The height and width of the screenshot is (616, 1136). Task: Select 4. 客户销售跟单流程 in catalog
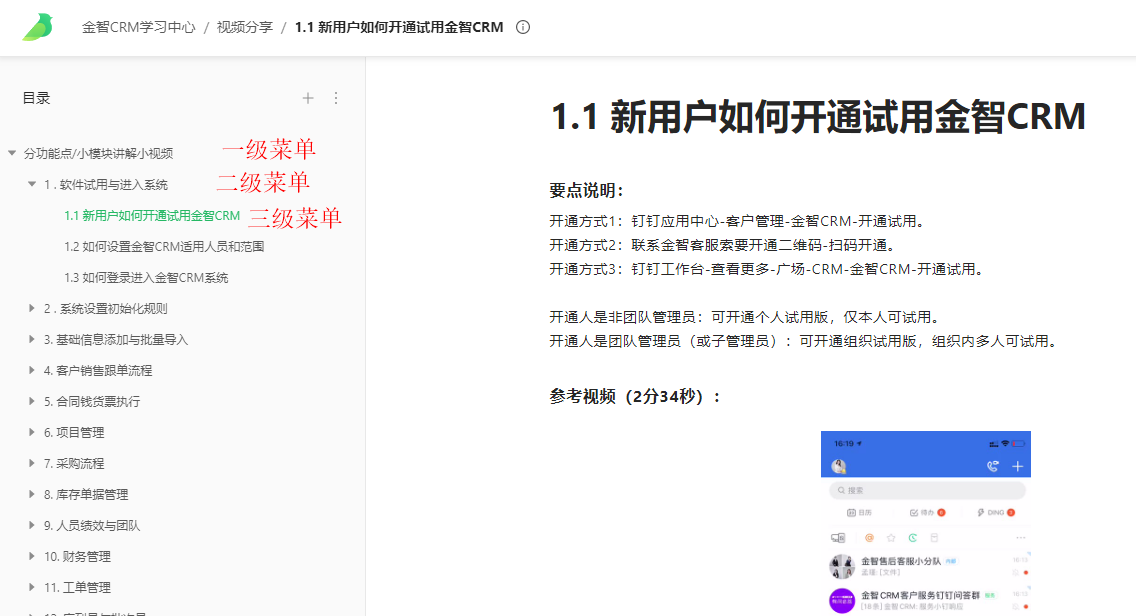[98, 371]
